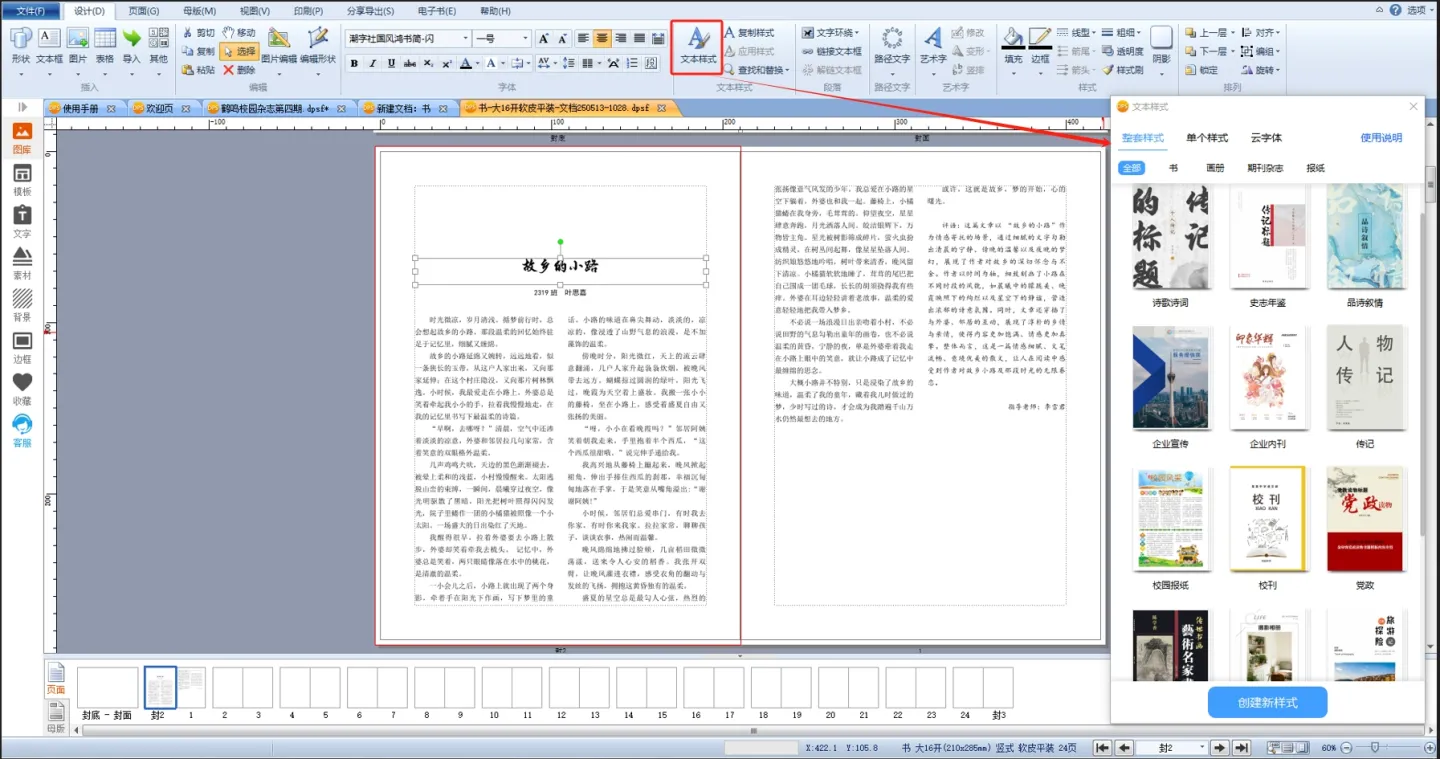Screen dimensions: 1440x759
Task: Open the 文本样式 text style tool
Action: tap(698, 46)
